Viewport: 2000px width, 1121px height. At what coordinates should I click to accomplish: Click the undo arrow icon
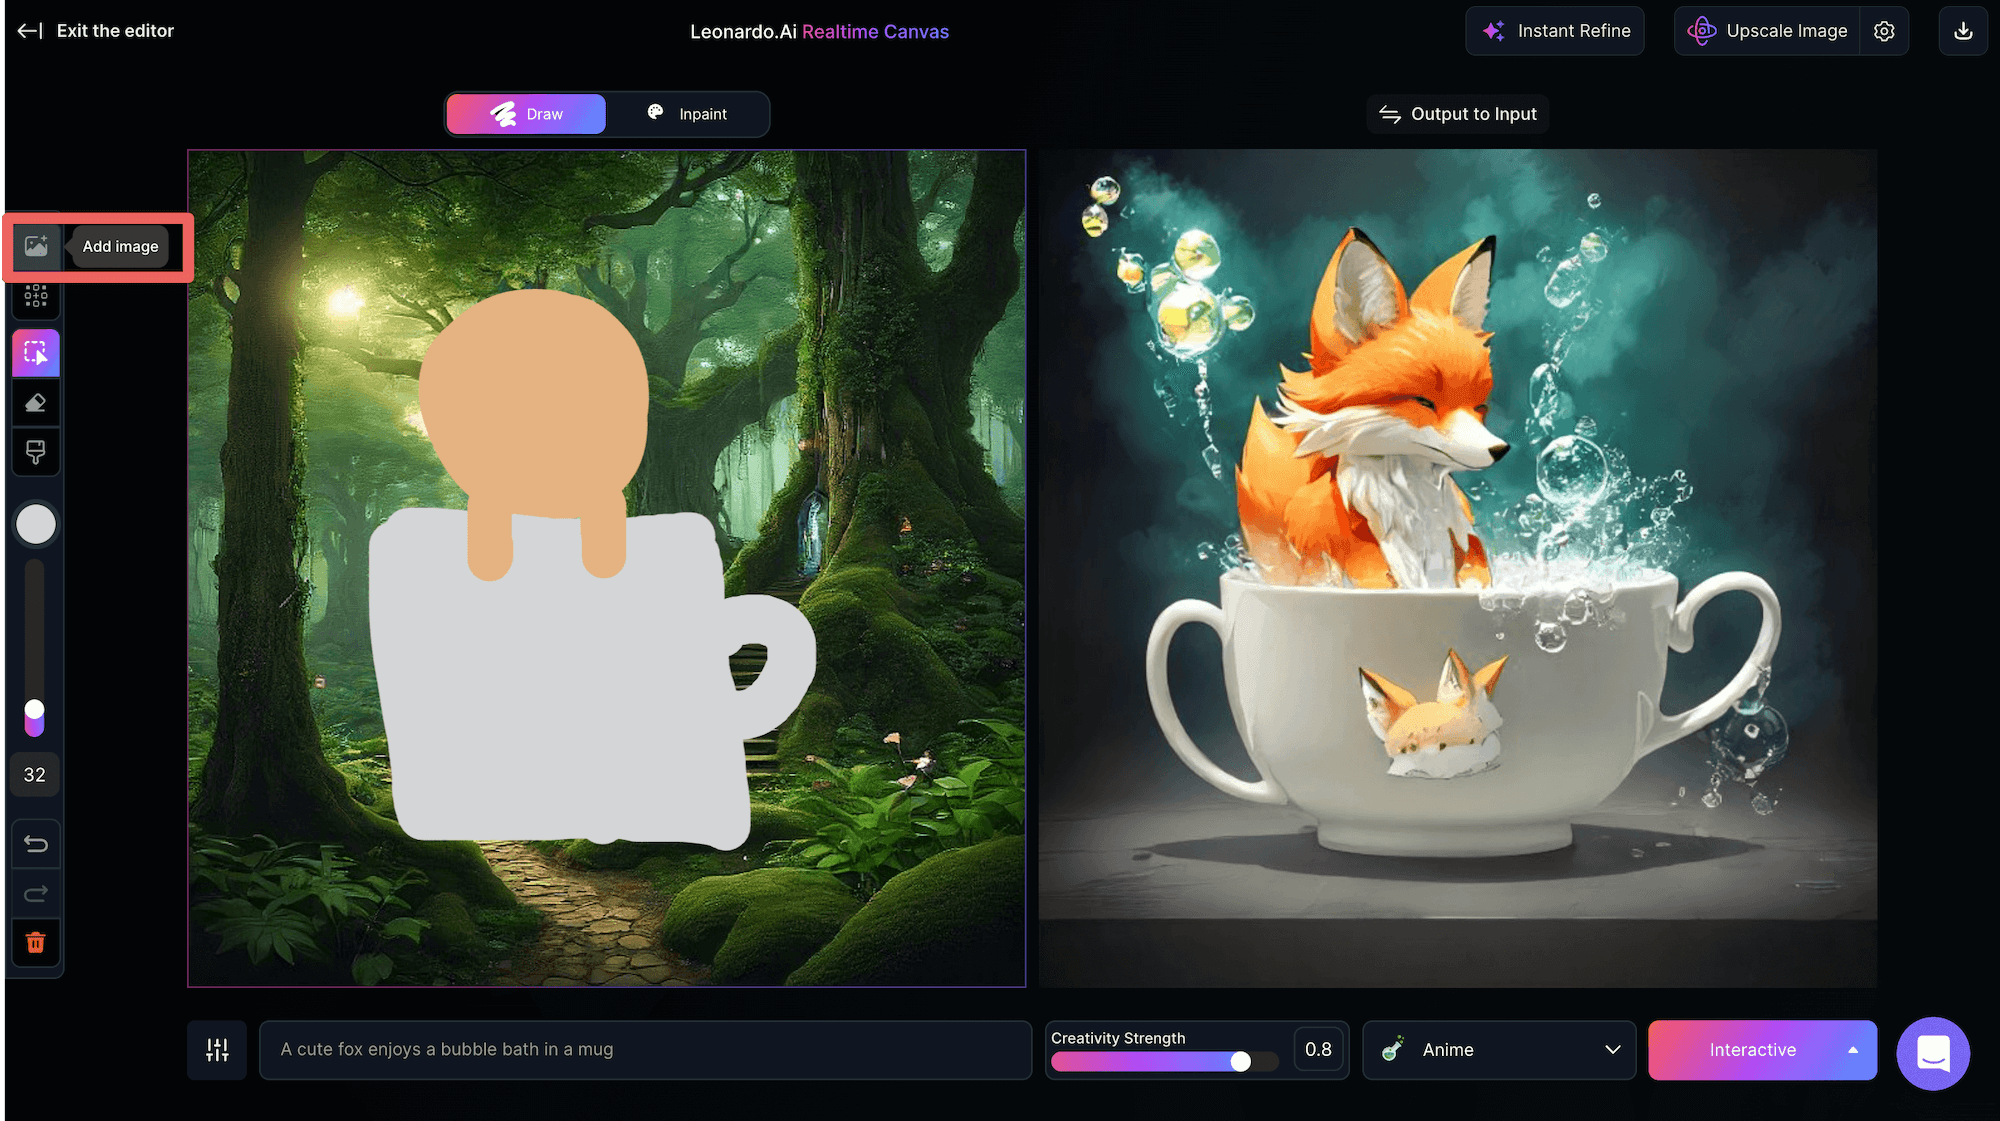coord(36,844)
